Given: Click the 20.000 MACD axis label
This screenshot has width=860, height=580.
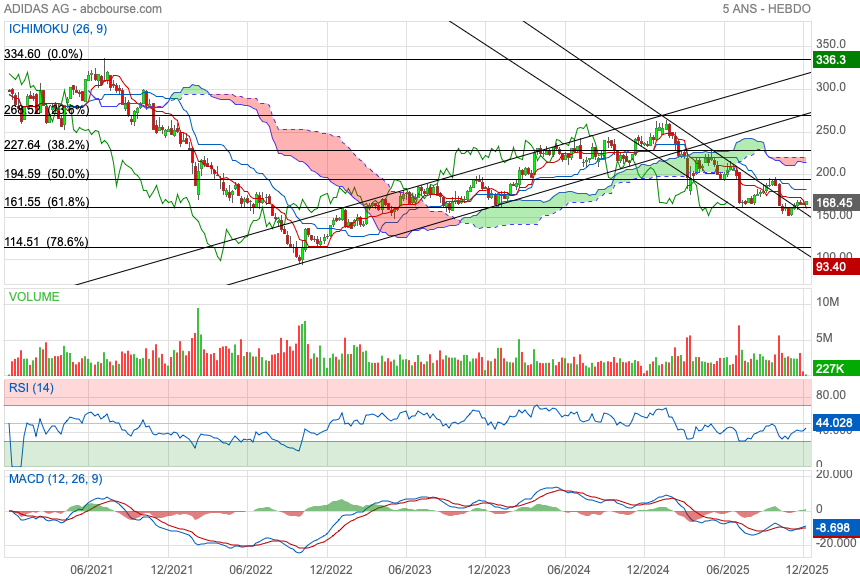Looking at the screenshot, I should [834, 474].
